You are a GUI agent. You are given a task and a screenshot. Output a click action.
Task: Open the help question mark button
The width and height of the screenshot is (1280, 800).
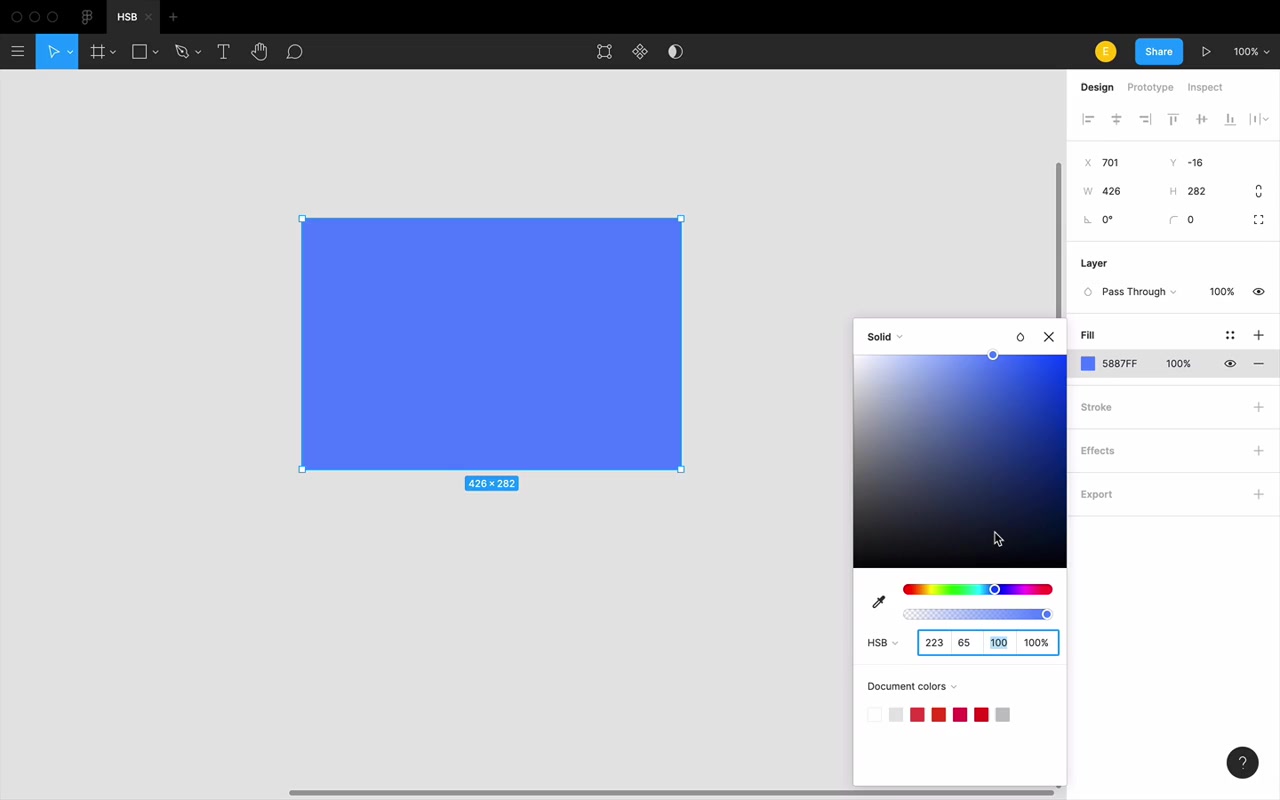pos(1242,762)
